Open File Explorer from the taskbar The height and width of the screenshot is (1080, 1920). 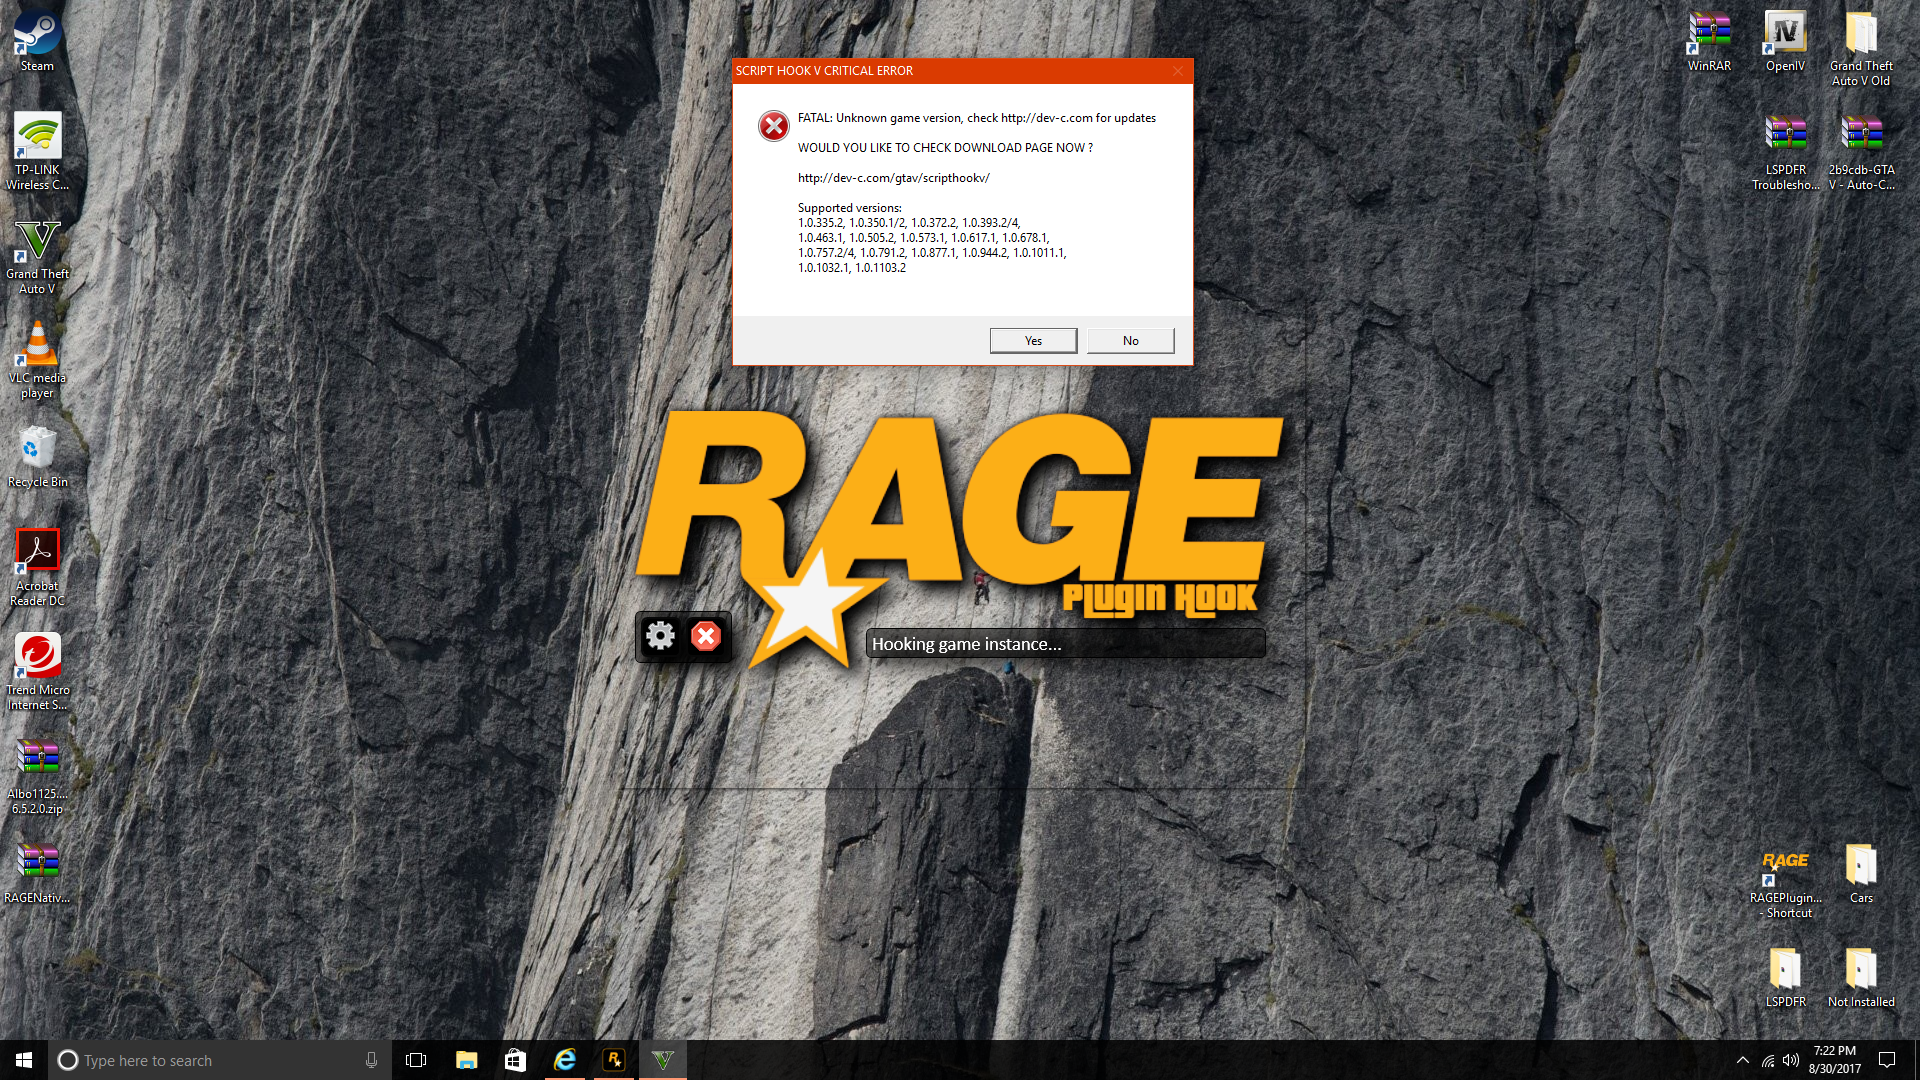466,1060
